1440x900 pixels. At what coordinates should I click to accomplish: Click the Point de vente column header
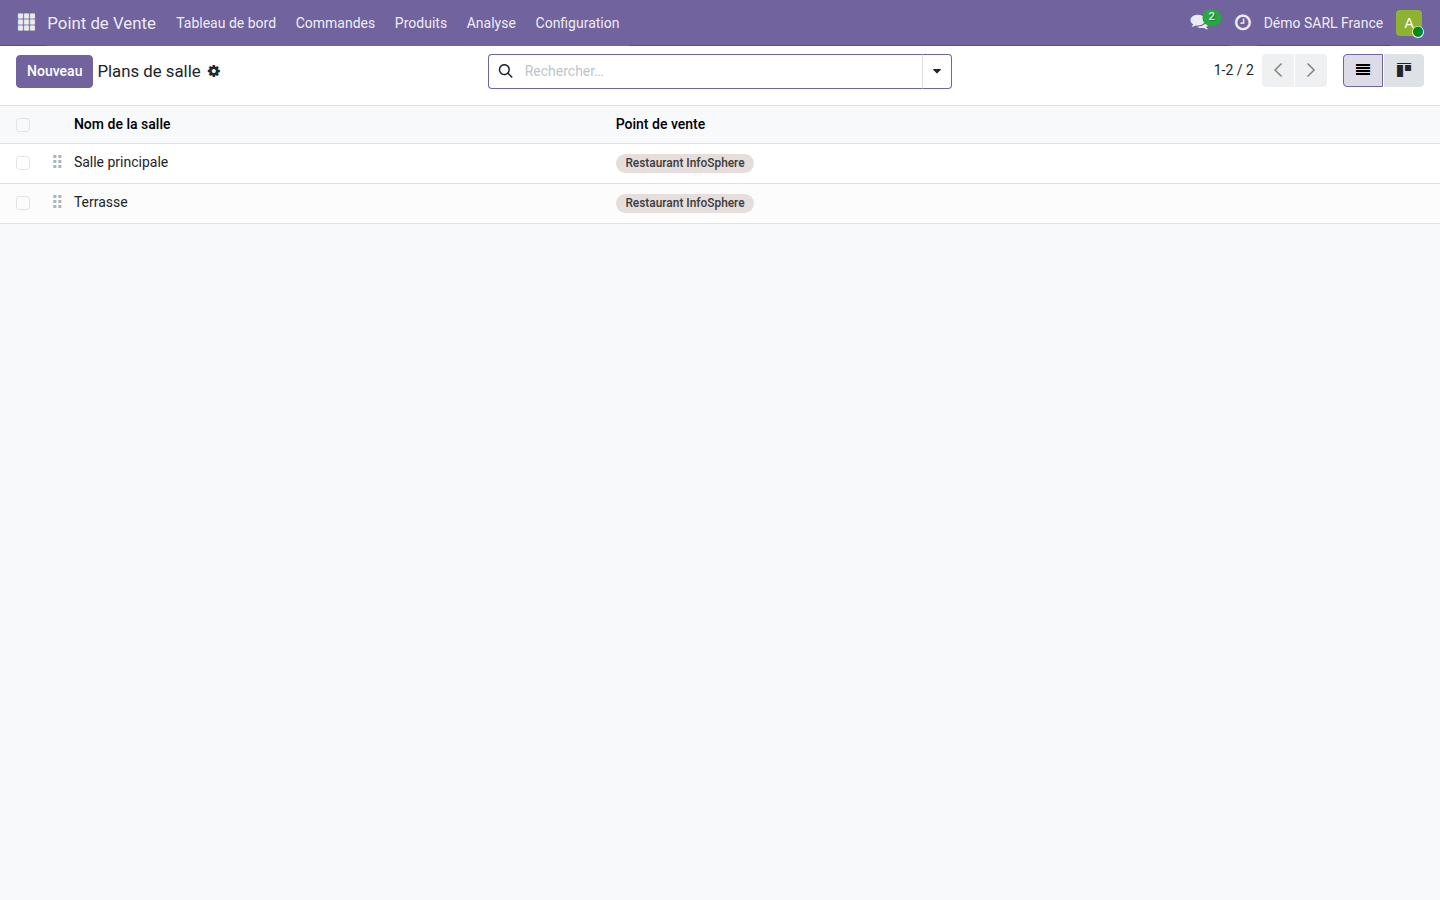coord(660,124)
